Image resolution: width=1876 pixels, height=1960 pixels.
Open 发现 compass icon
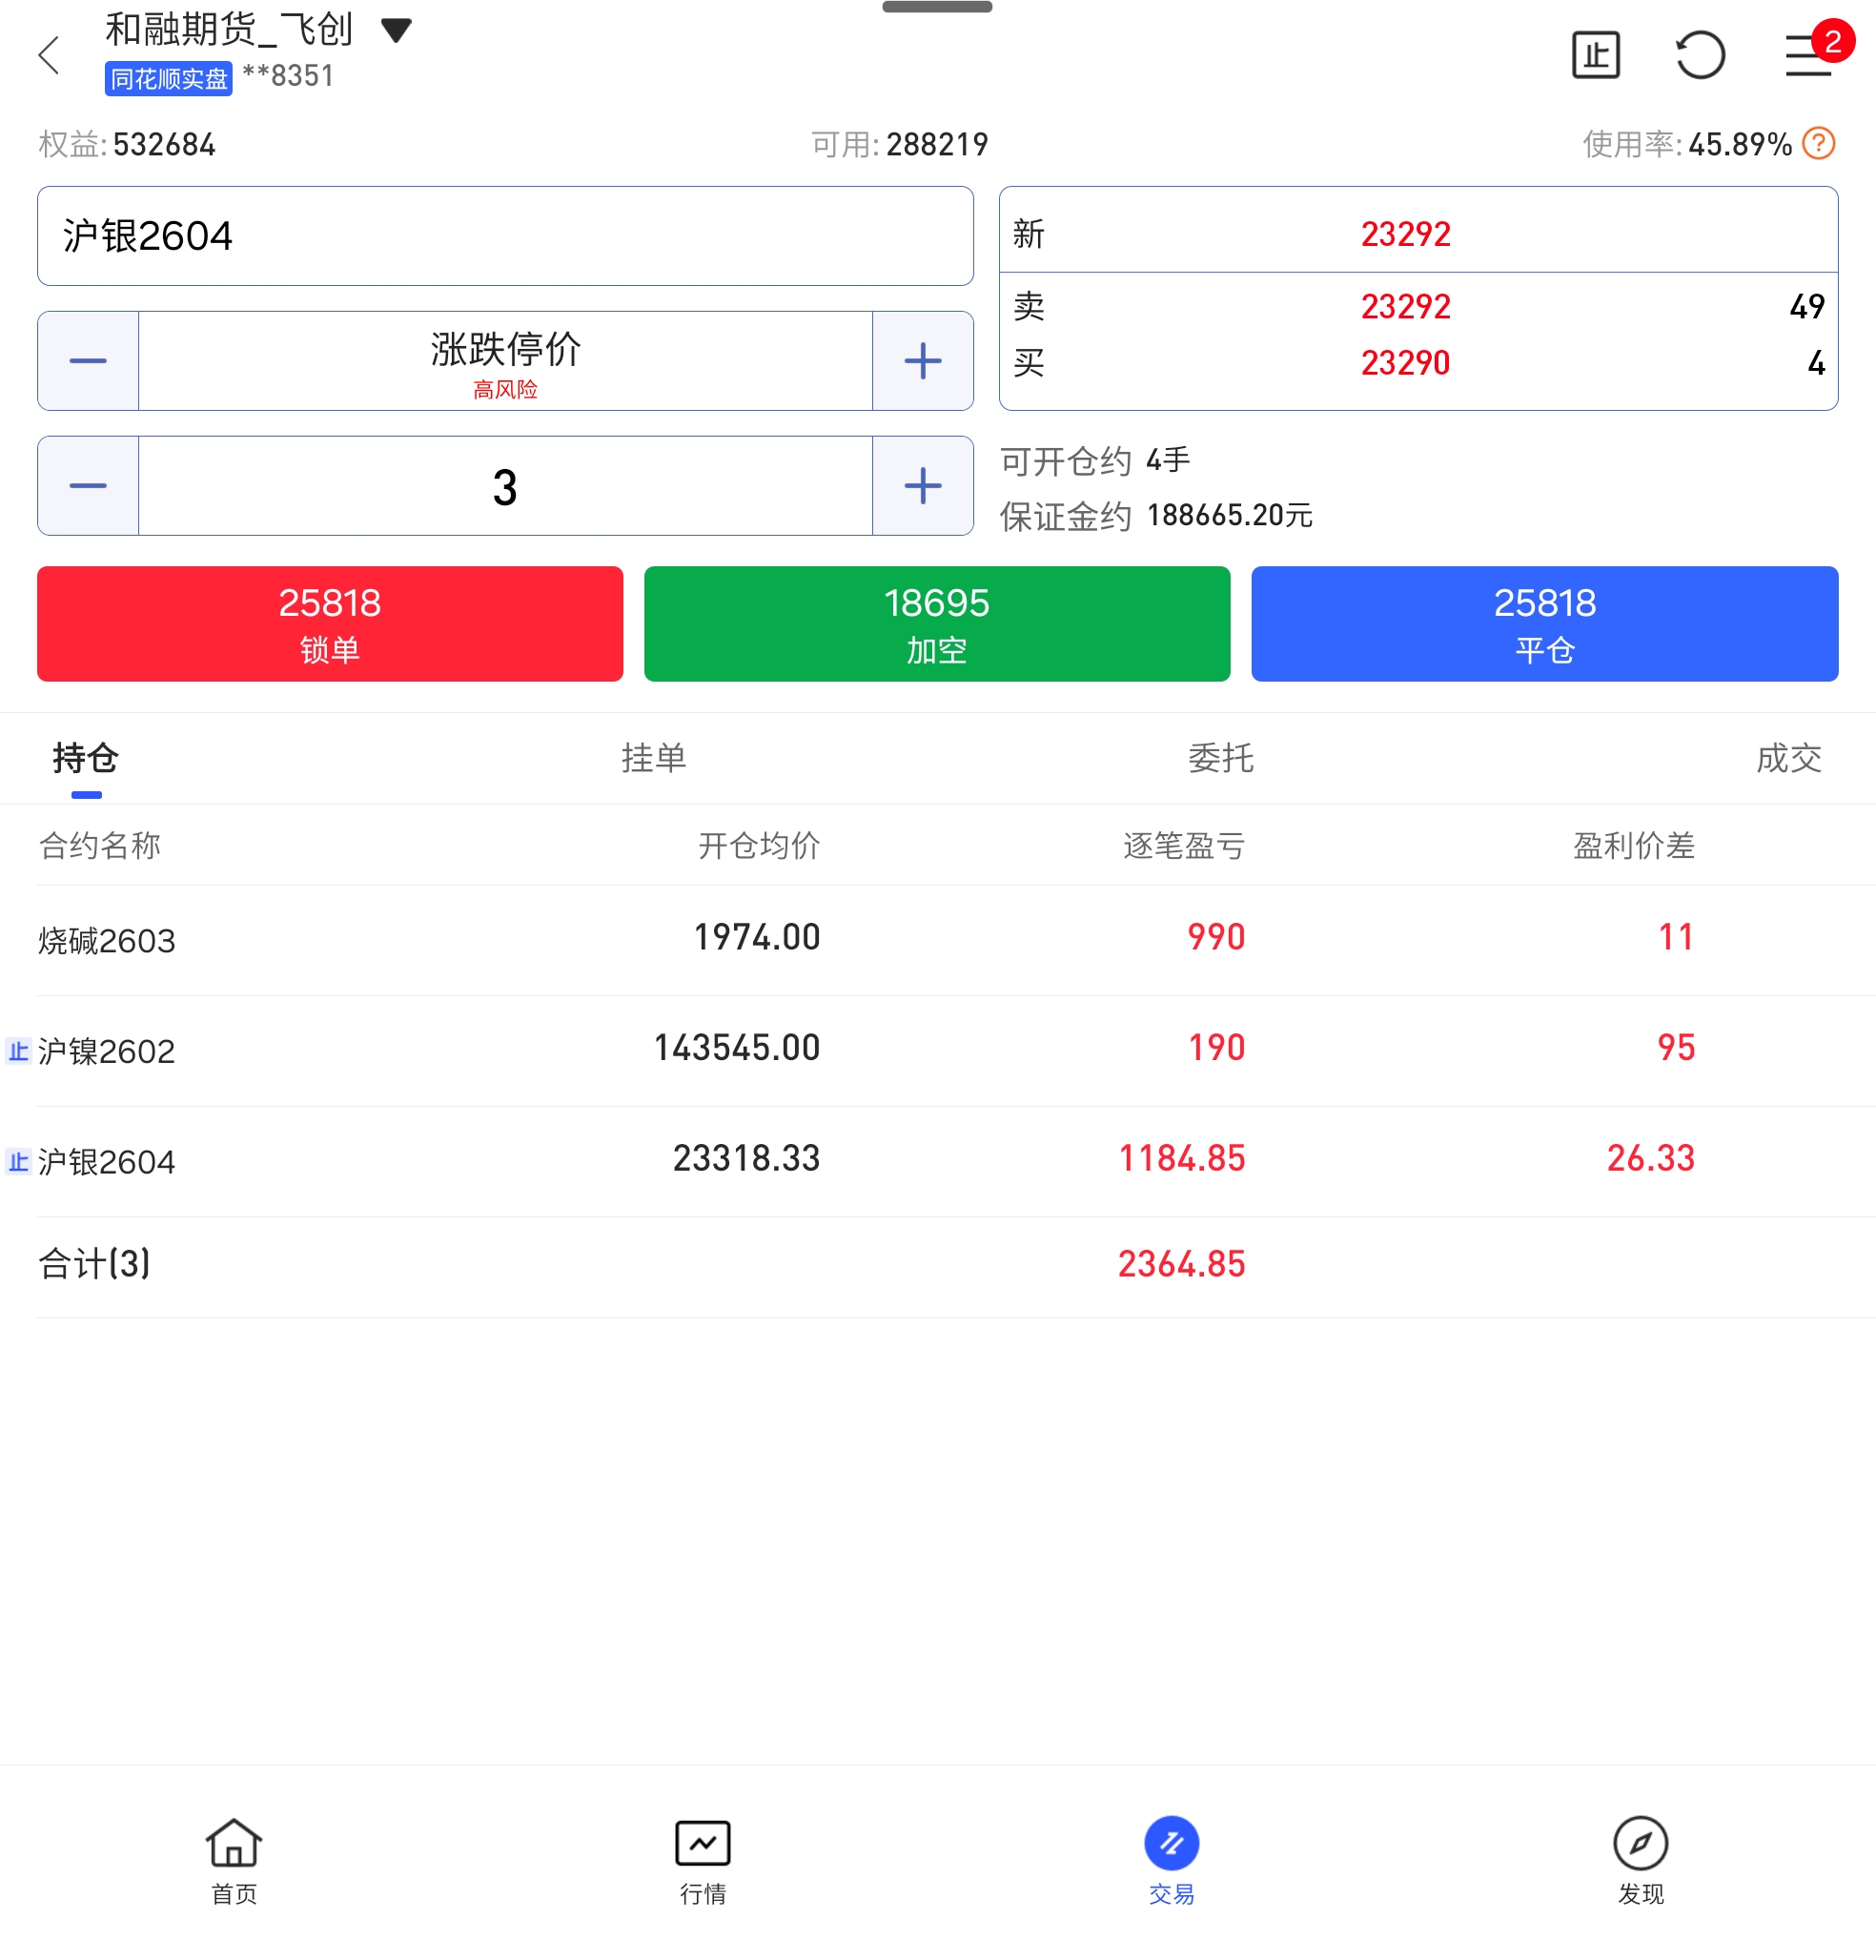[1640, 1843]
